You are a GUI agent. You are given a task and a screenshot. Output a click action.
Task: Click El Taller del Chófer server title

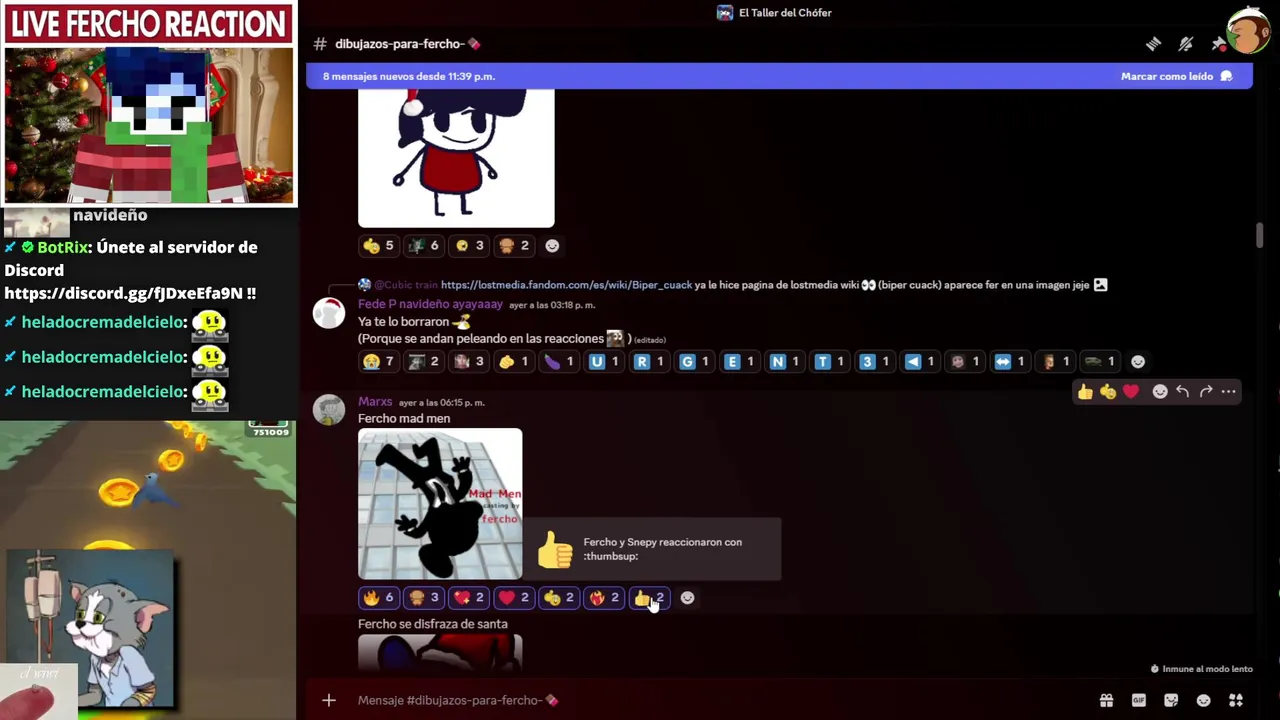tap(785, 13)
